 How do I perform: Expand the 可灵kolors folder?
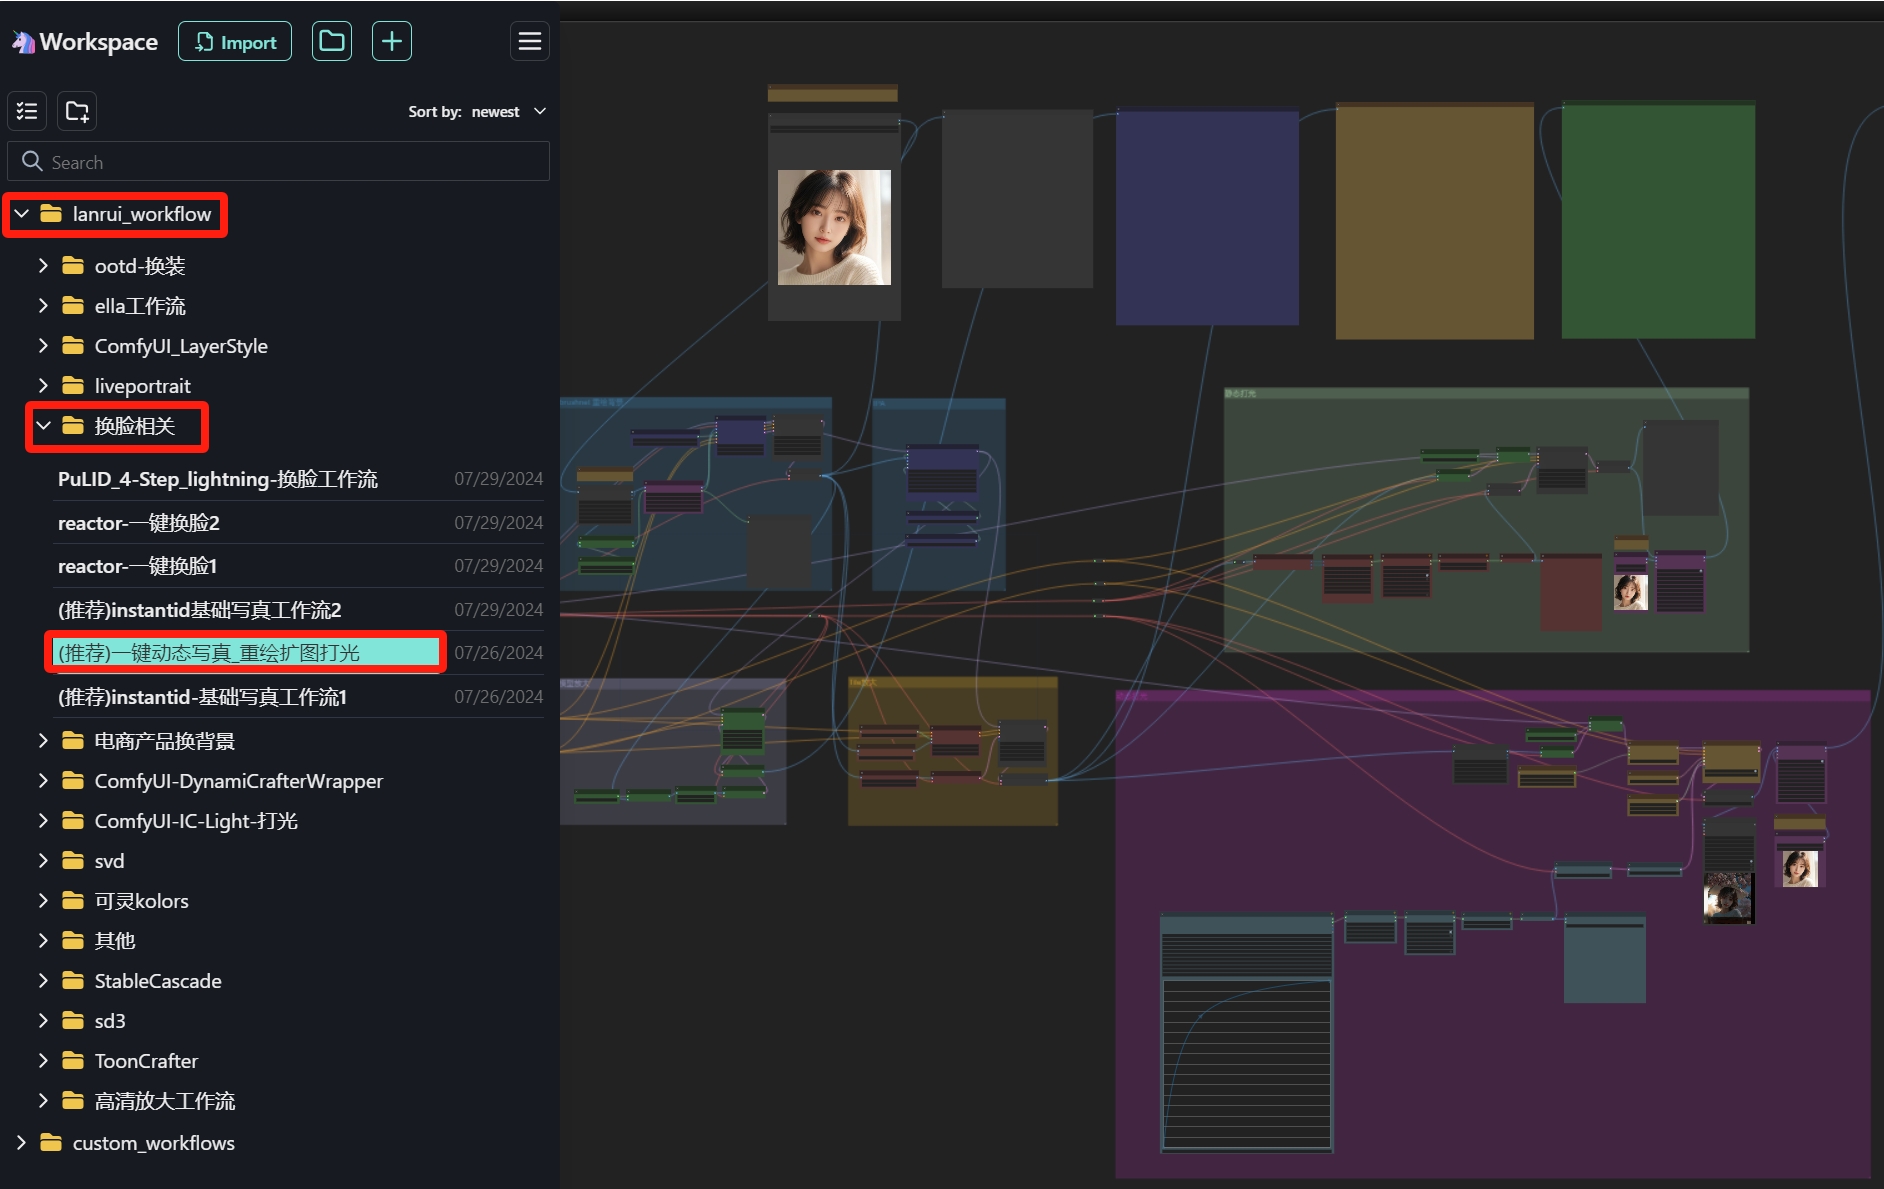tap(43, 901)
